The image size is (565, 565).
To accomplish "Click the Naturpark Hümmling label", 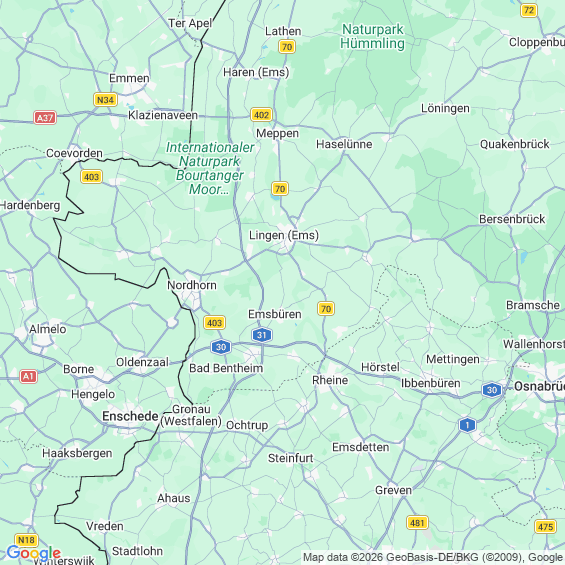I will pyautogui.click(x=373, y=36).
